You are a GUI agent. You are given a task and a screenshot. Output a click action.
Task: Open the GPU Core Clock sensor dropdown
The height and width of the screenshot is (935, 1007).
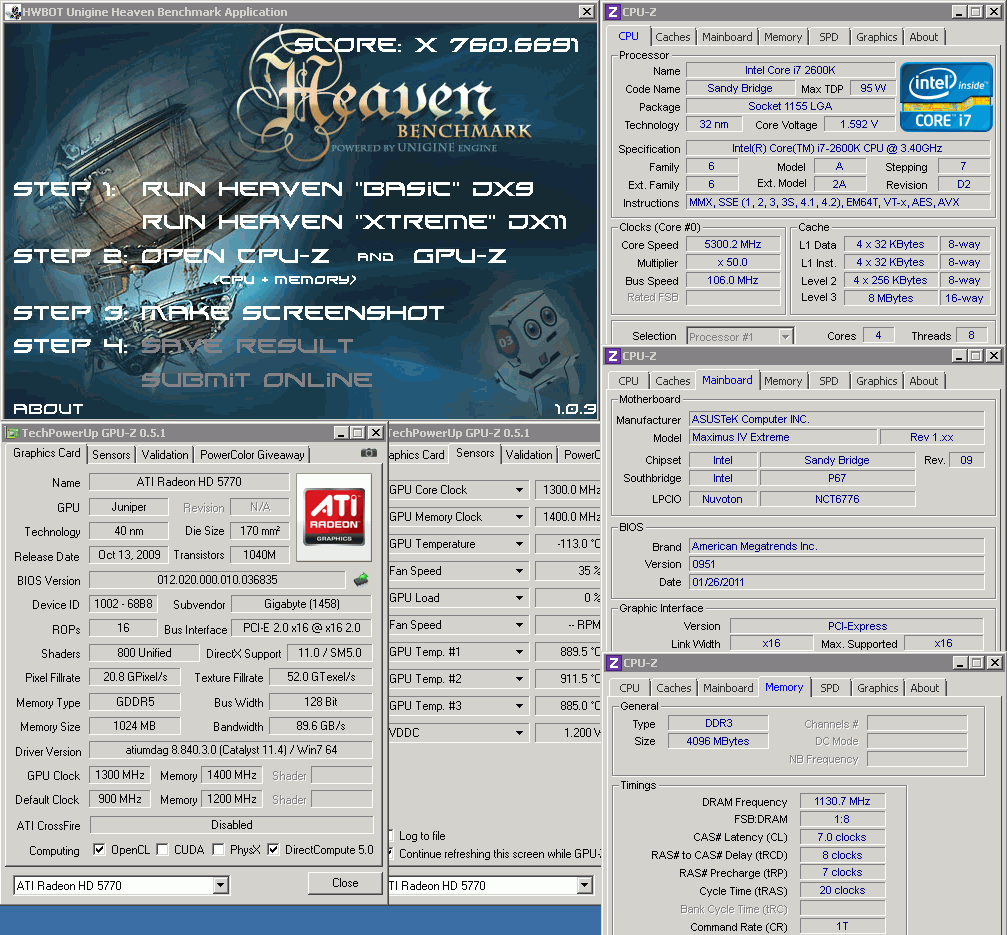coord(519,490)
